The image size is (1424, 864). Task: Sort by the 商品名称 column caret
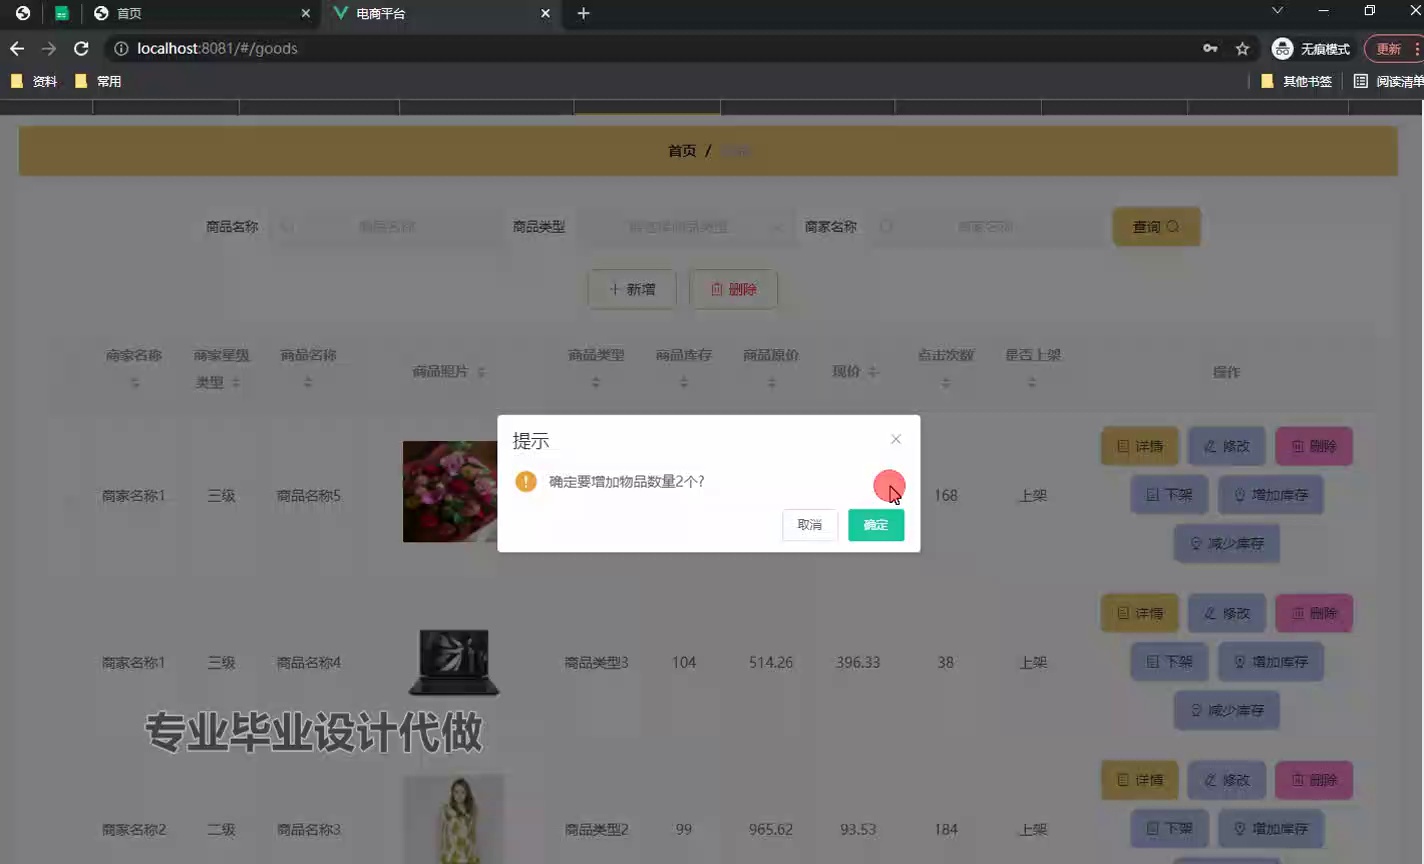(x=308, y=382)
